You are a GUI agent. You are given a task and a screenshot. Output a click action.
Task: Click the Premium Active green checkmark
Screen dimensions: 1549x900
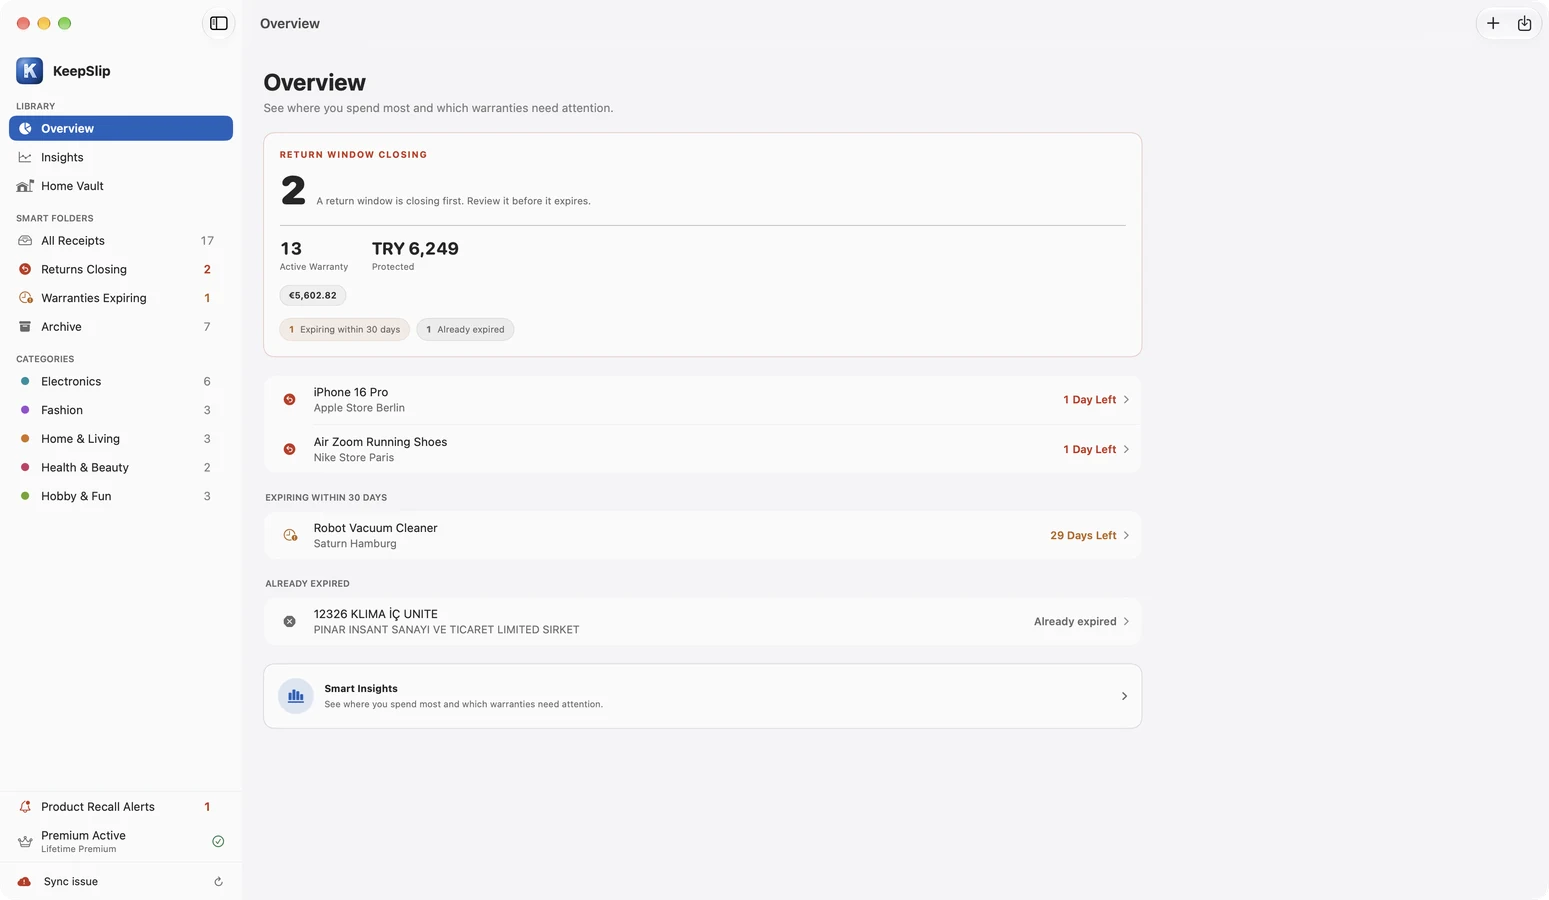pyautogui.click(x=218, y=841)
